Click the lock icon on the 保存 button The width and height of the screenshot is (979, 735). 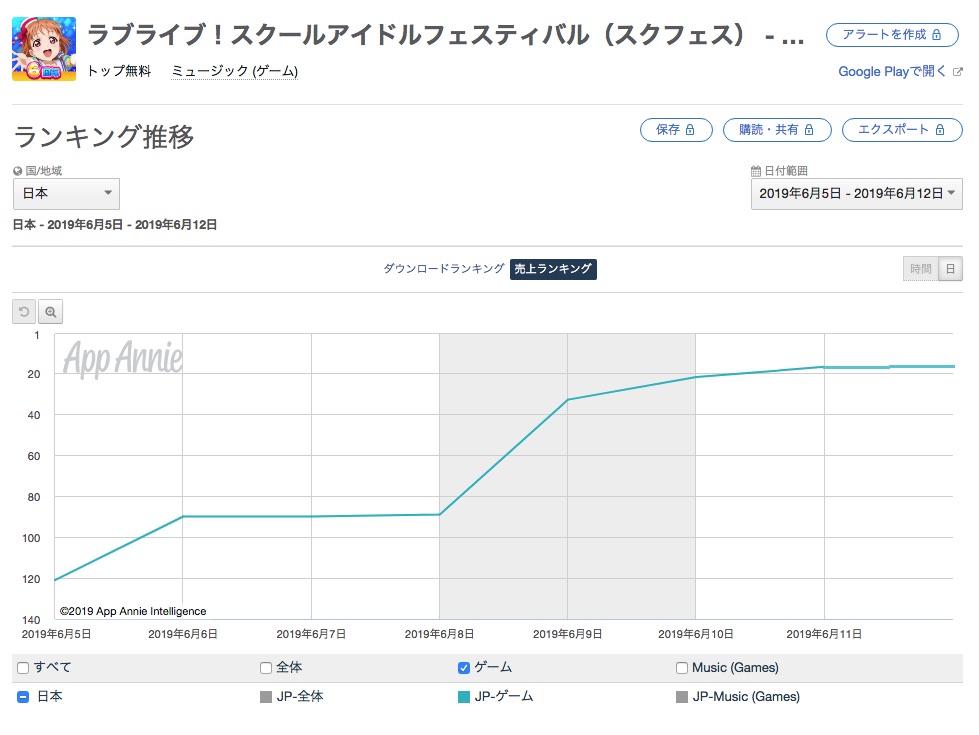(x=690, y=130)
